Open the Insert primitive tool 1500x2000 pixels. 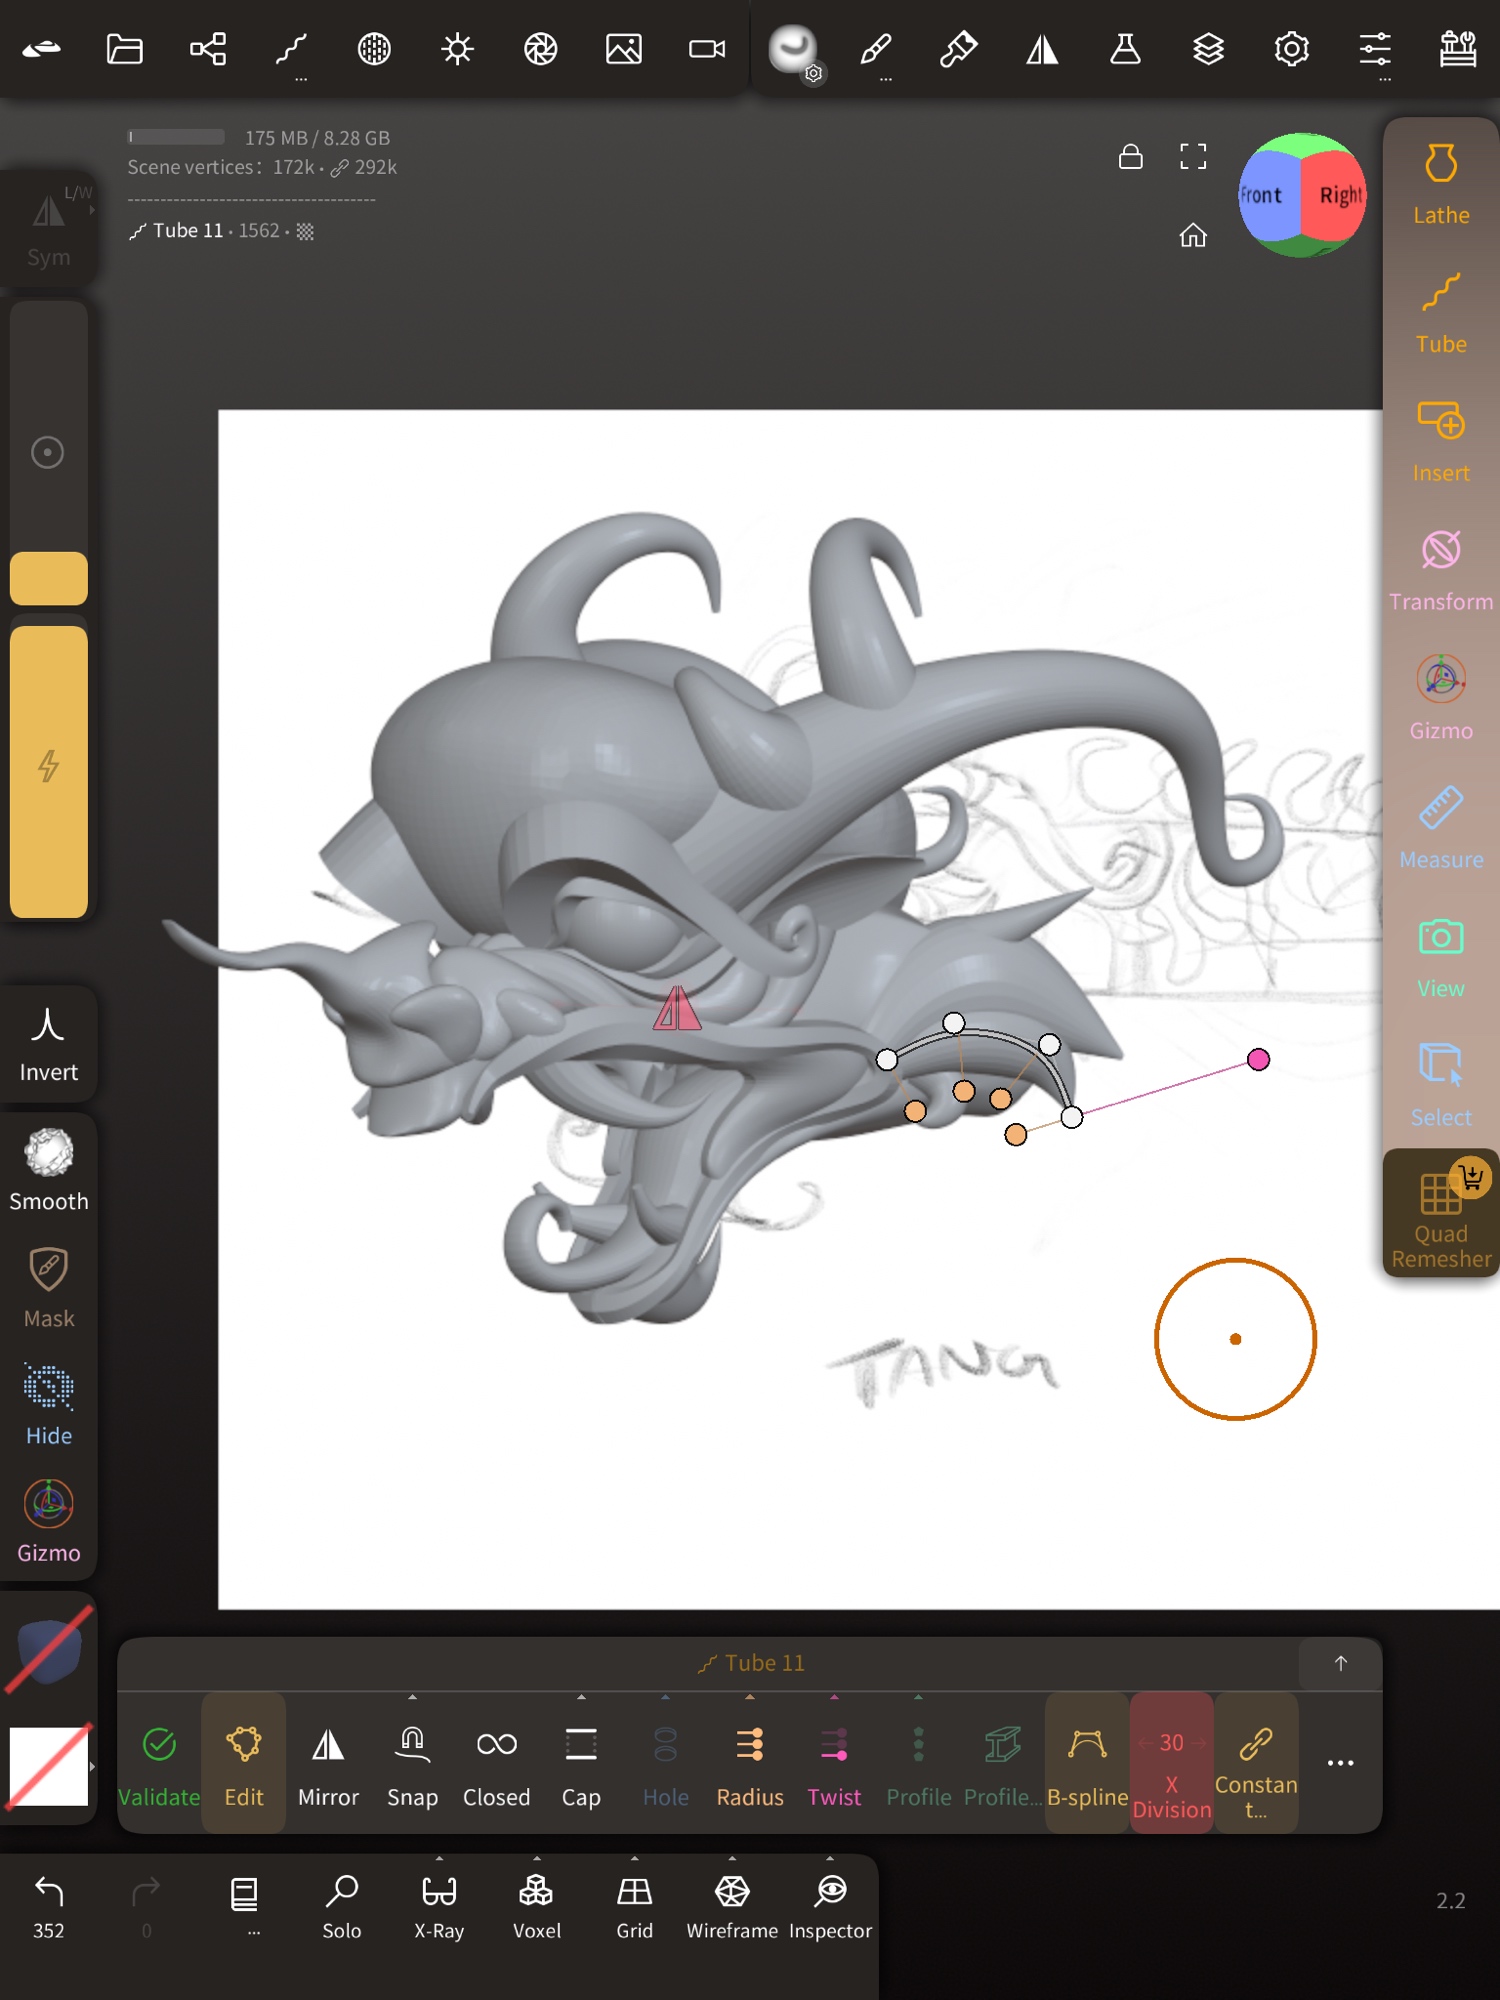pos(1440,442)
